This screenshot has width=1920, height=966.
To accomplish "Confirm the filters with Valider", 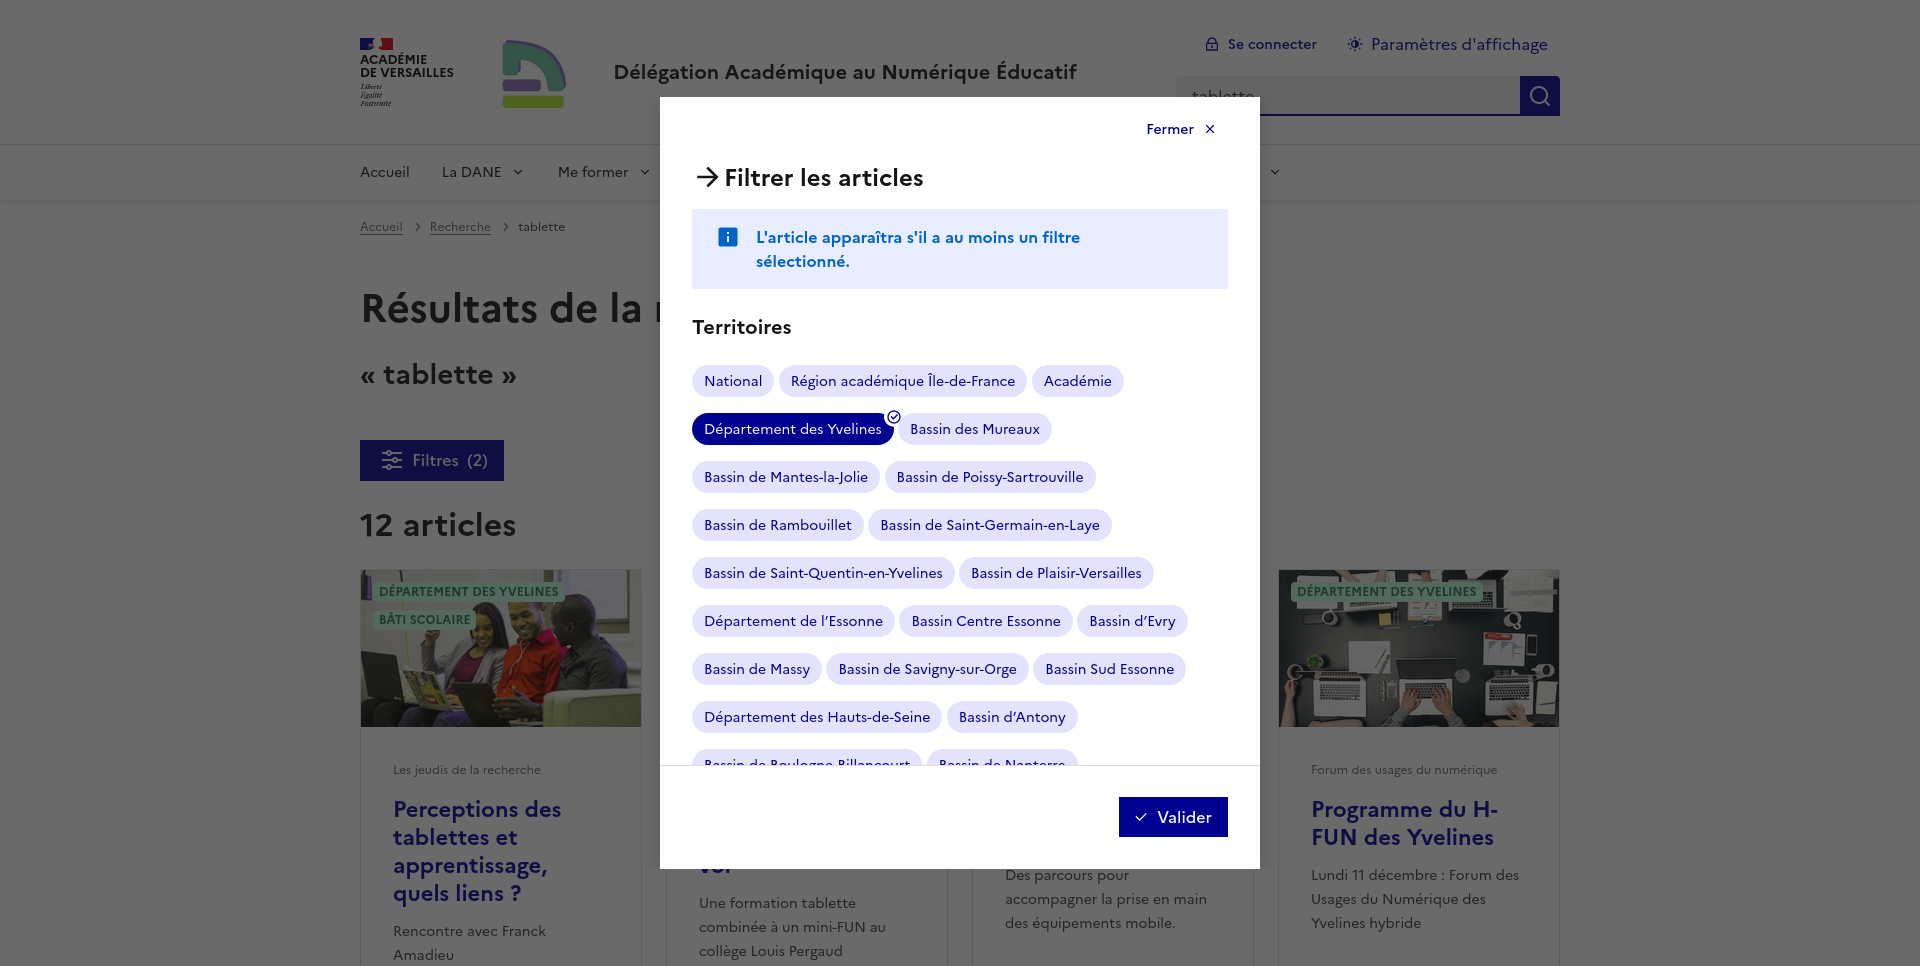I will tap(1172, 817).
